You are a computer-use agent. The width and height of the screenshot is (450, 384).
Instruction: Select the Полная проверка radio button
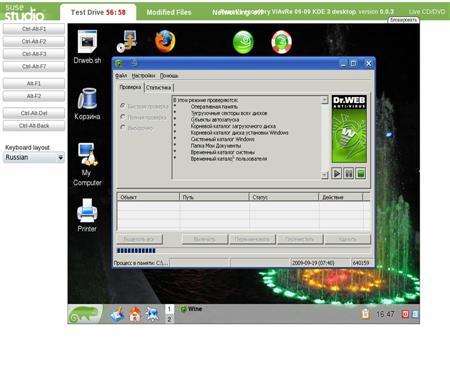click(123, 117)
